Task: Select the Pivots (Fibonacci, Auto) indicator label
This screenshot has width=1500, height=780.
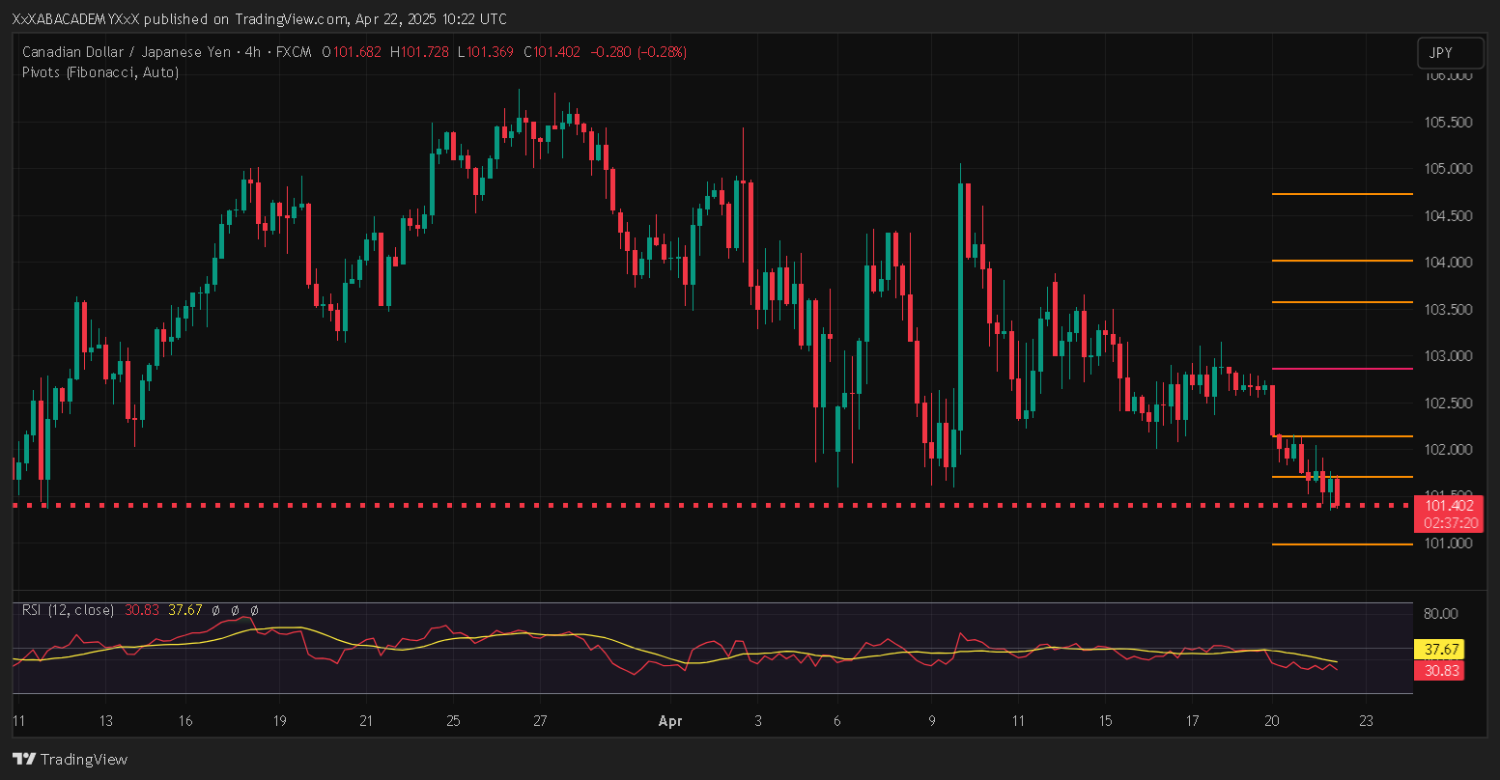Action: coord(100,72)
